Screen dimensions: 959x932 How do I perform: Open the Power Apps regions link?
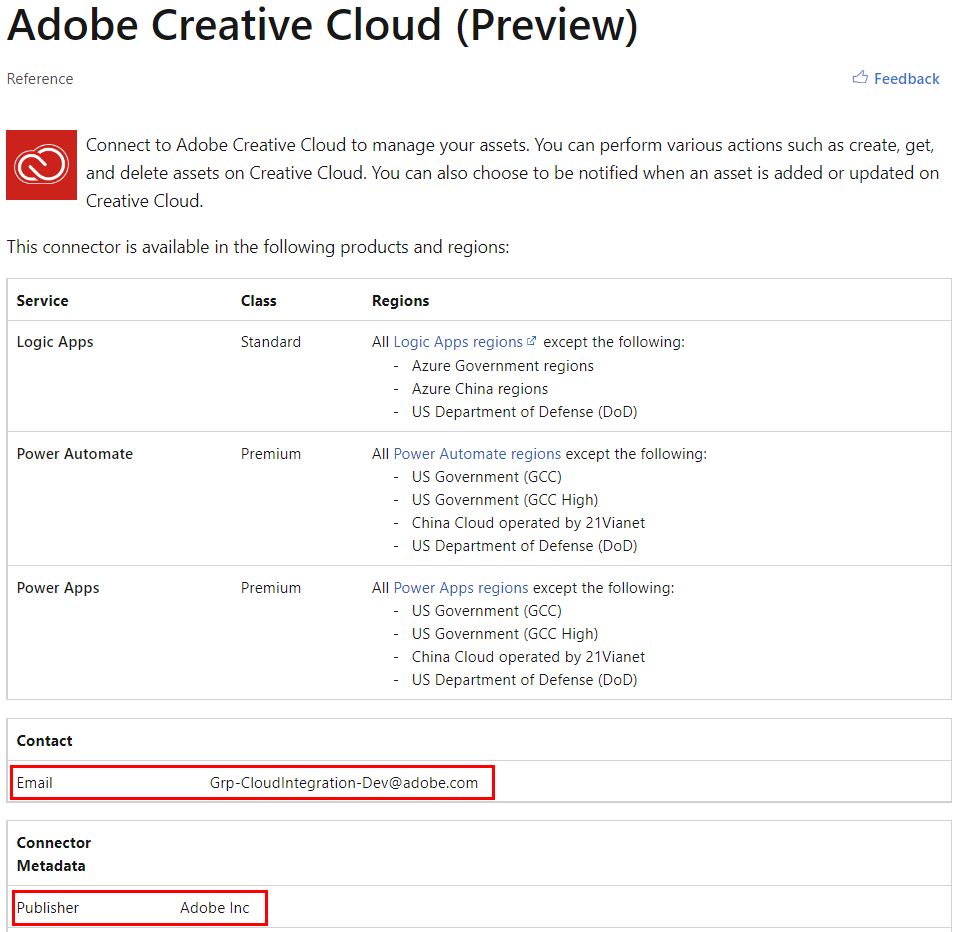coord(461,588)
